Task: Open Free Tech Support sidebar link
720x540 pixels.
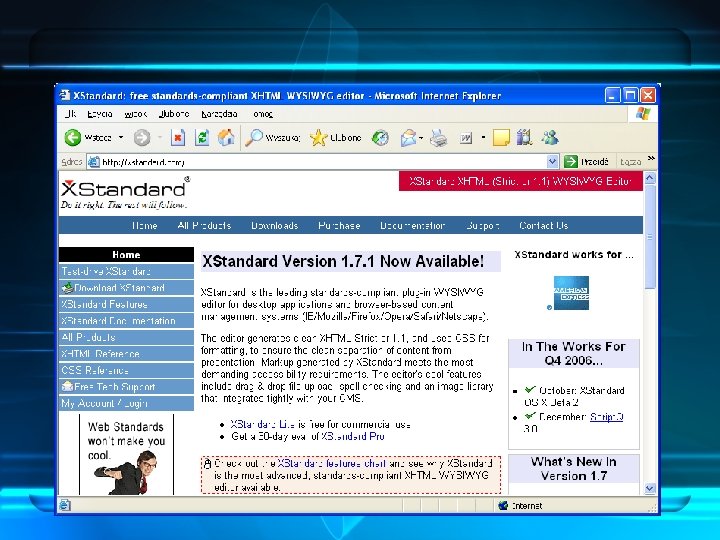Action: tap(126, 387)
